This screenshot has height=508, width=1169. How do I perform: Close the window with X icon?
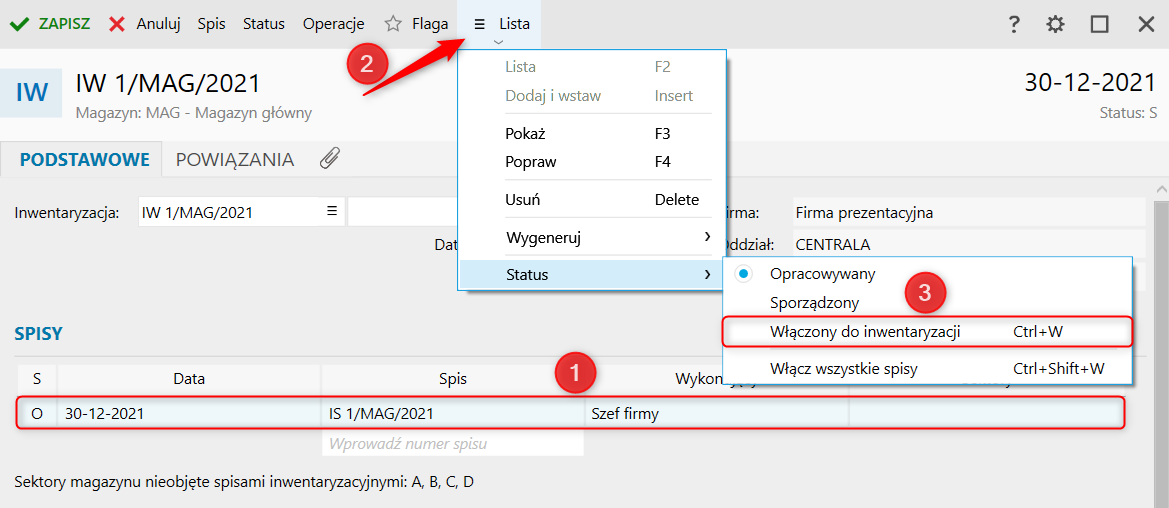(1147, 24)
